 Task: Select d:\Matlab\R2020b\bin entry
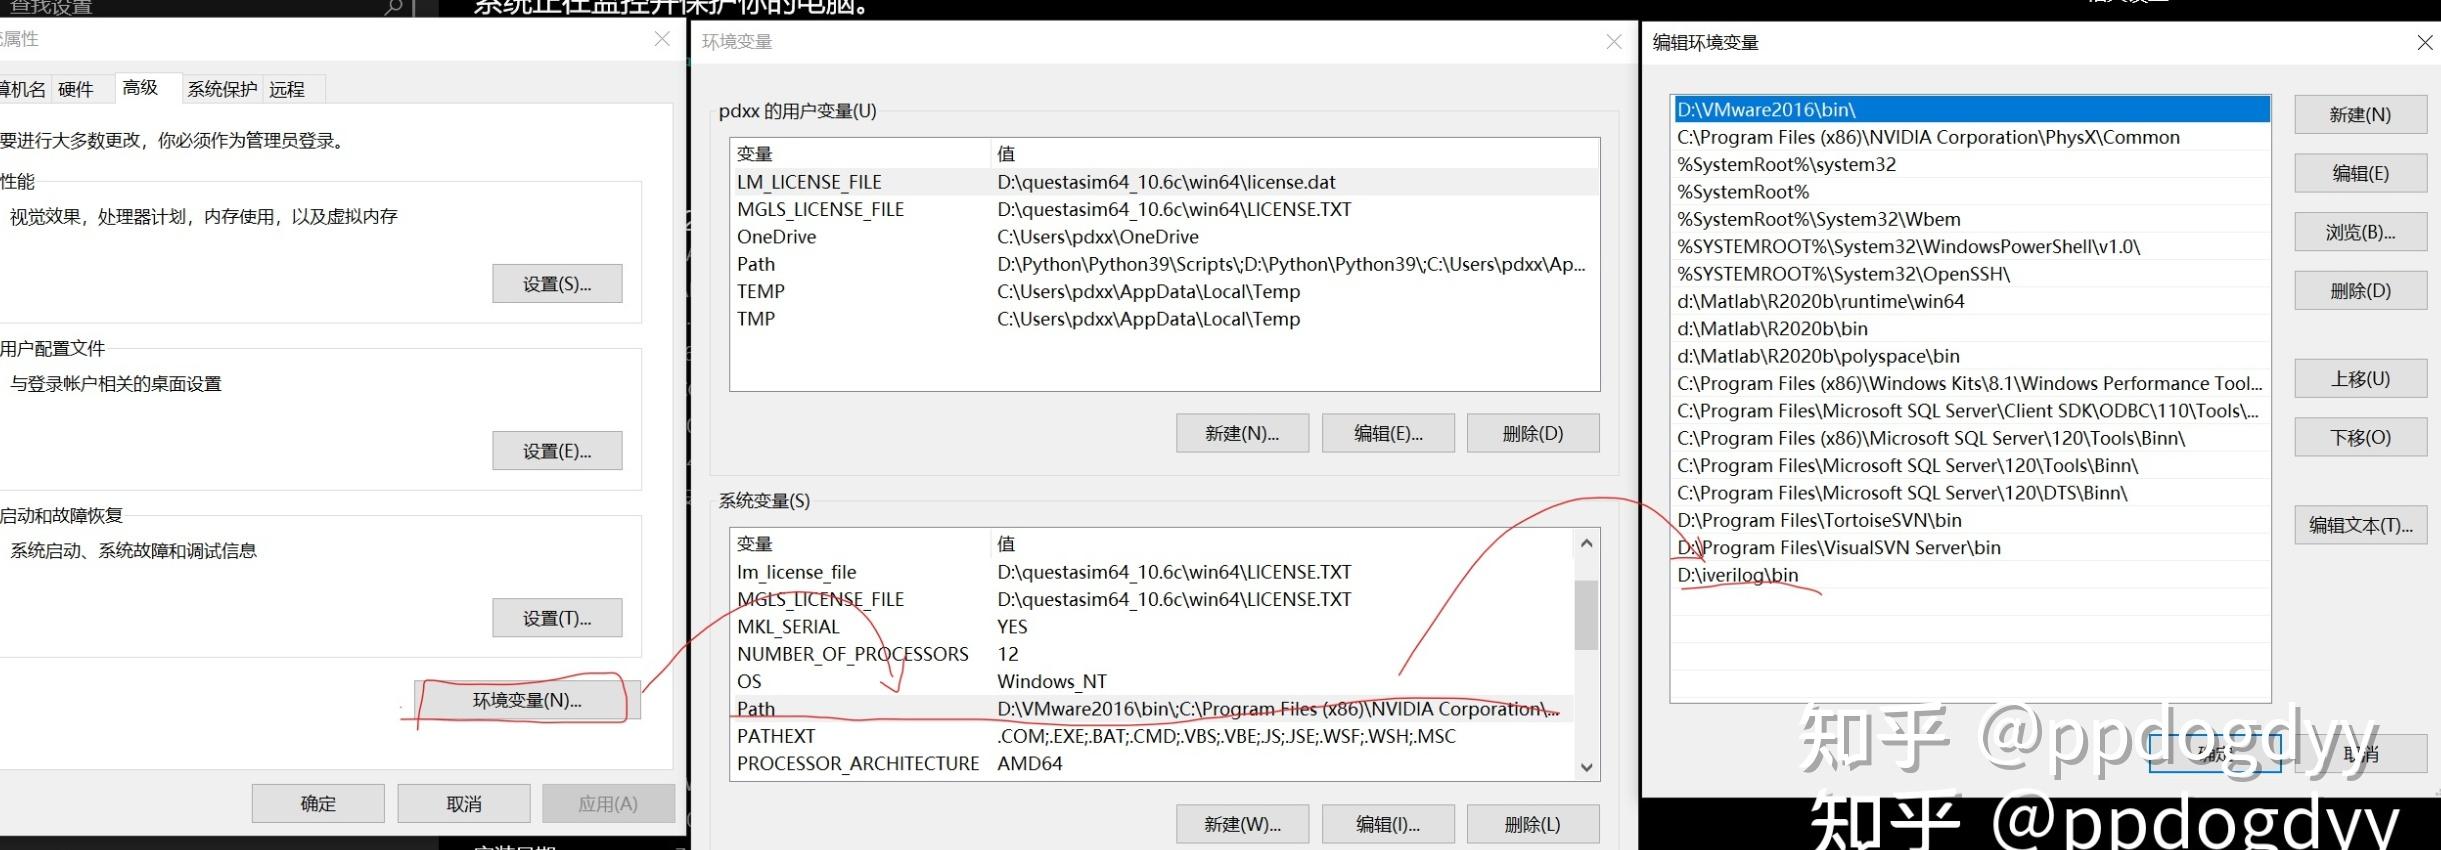[1971, 328]
